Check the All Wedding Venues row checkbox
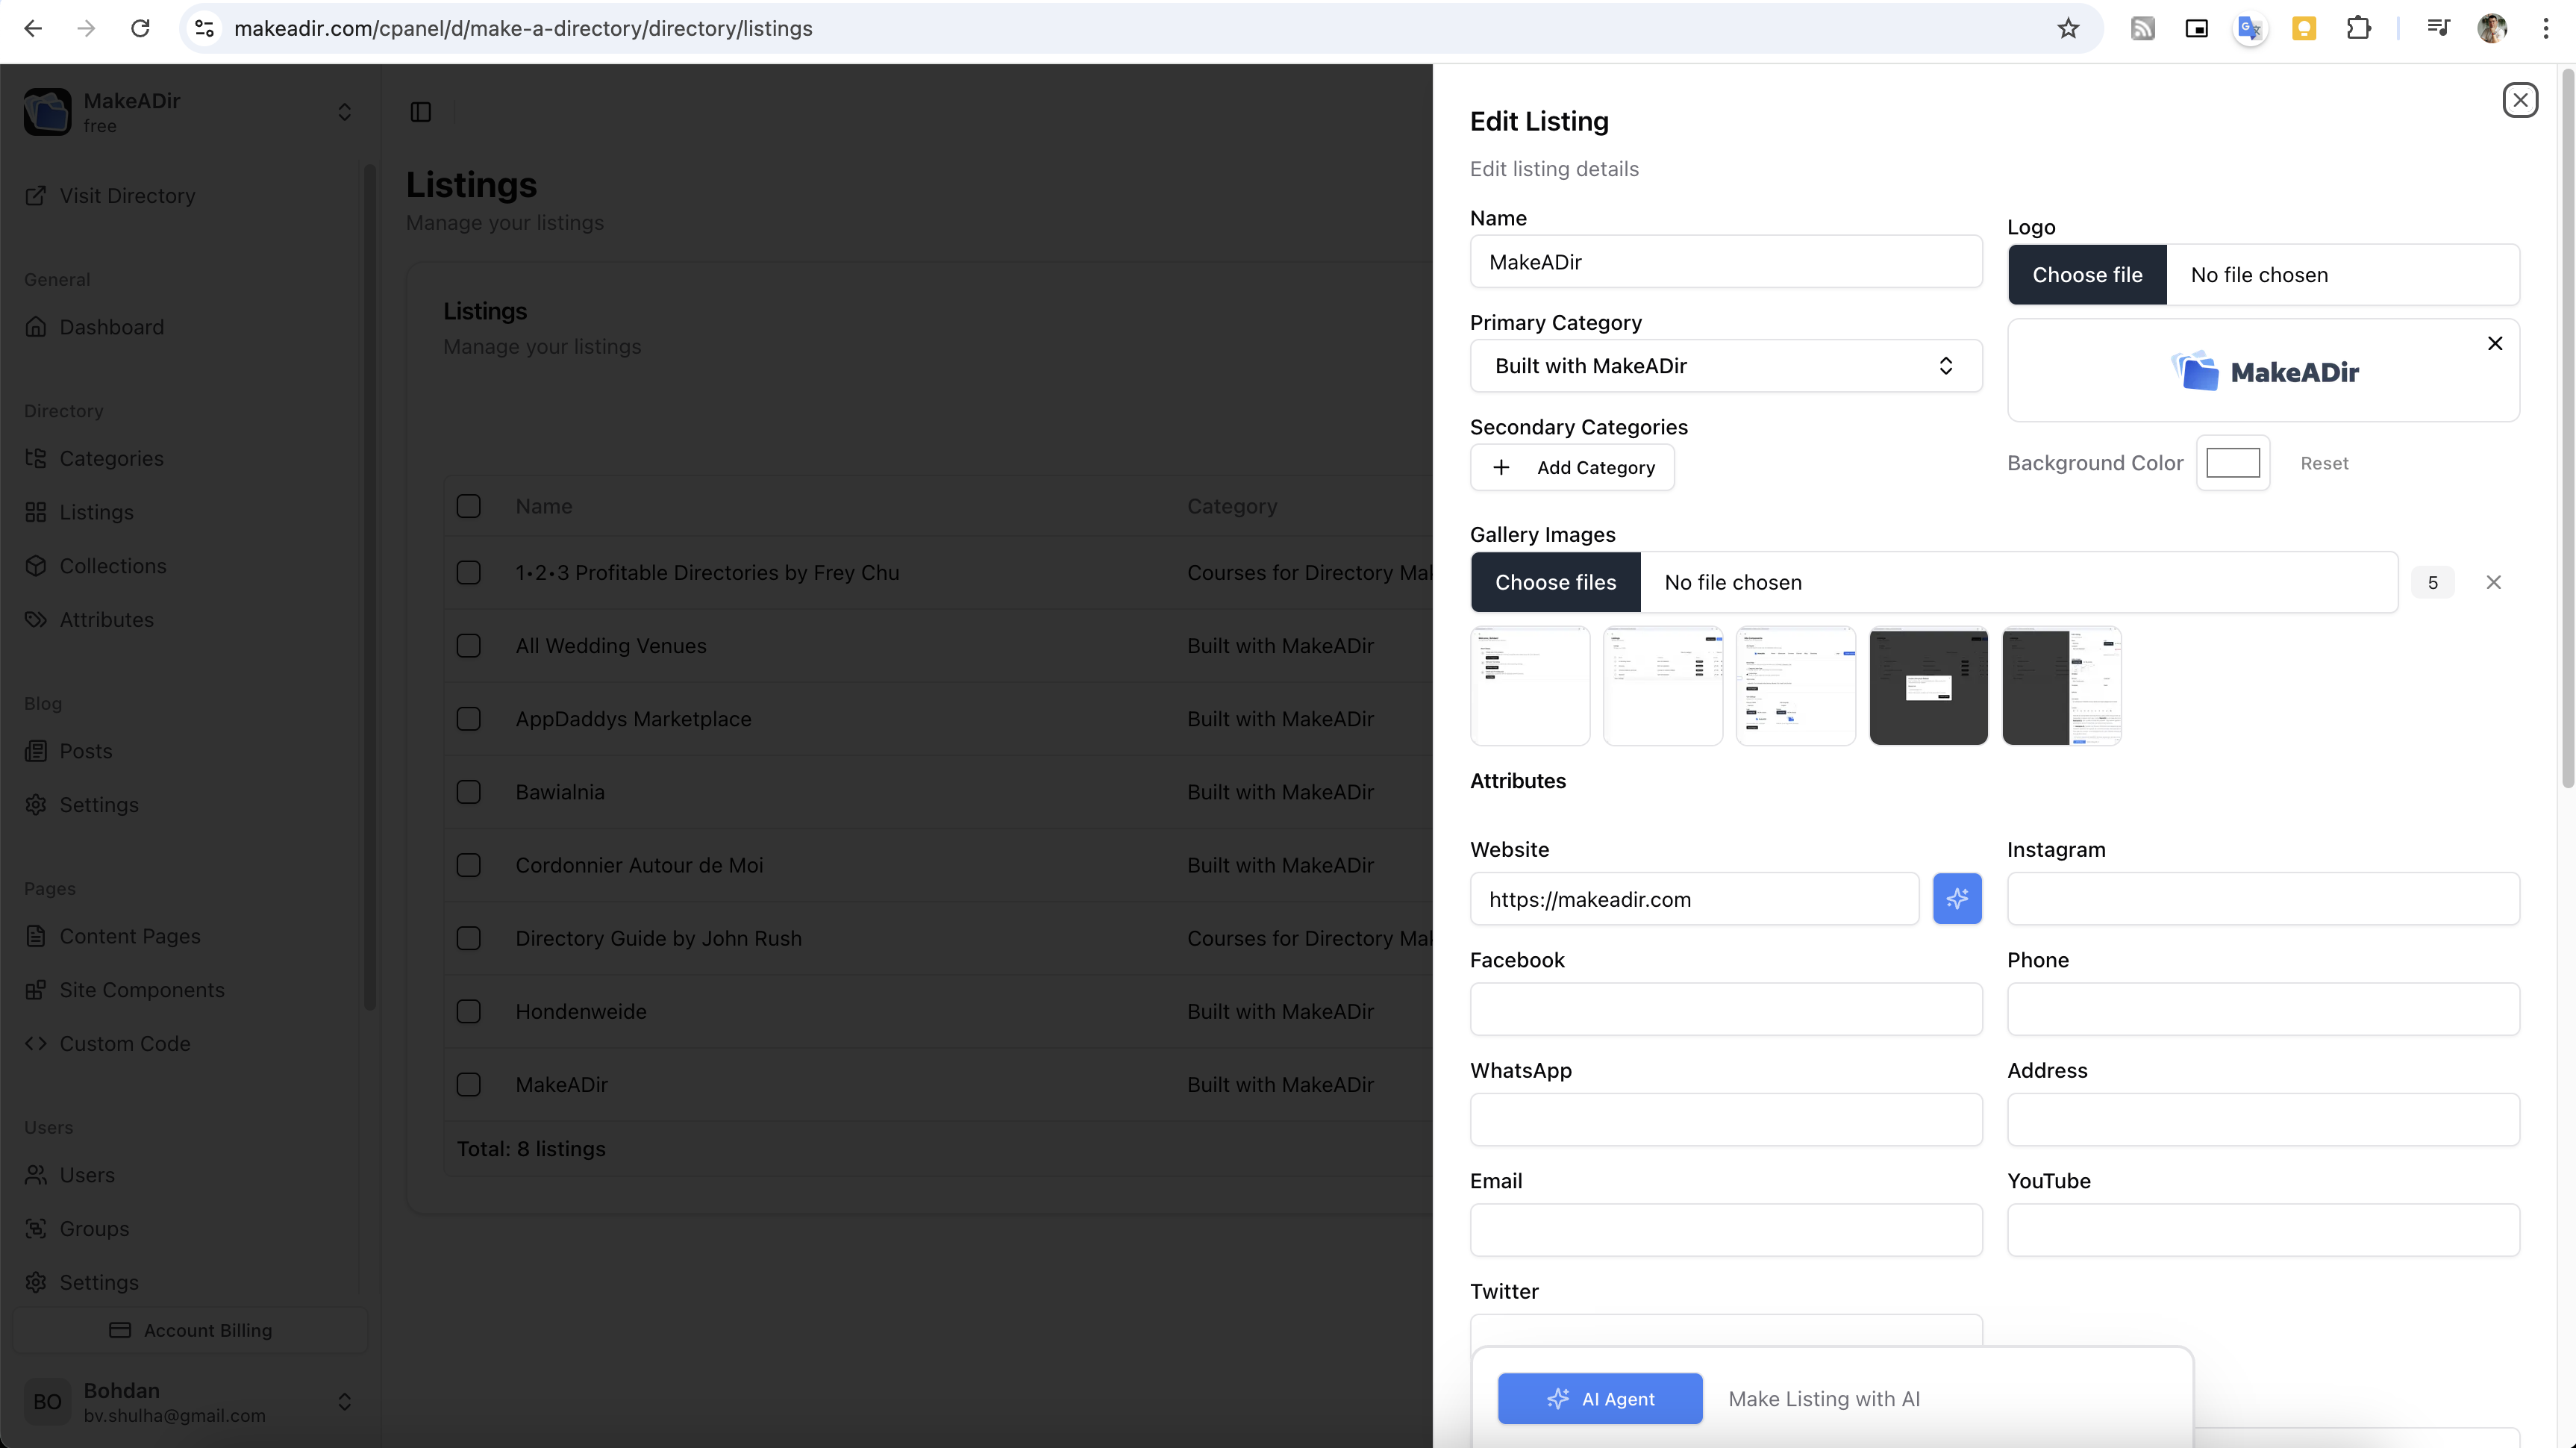This screenshot has width=2576, height=1448. (468, 646)
